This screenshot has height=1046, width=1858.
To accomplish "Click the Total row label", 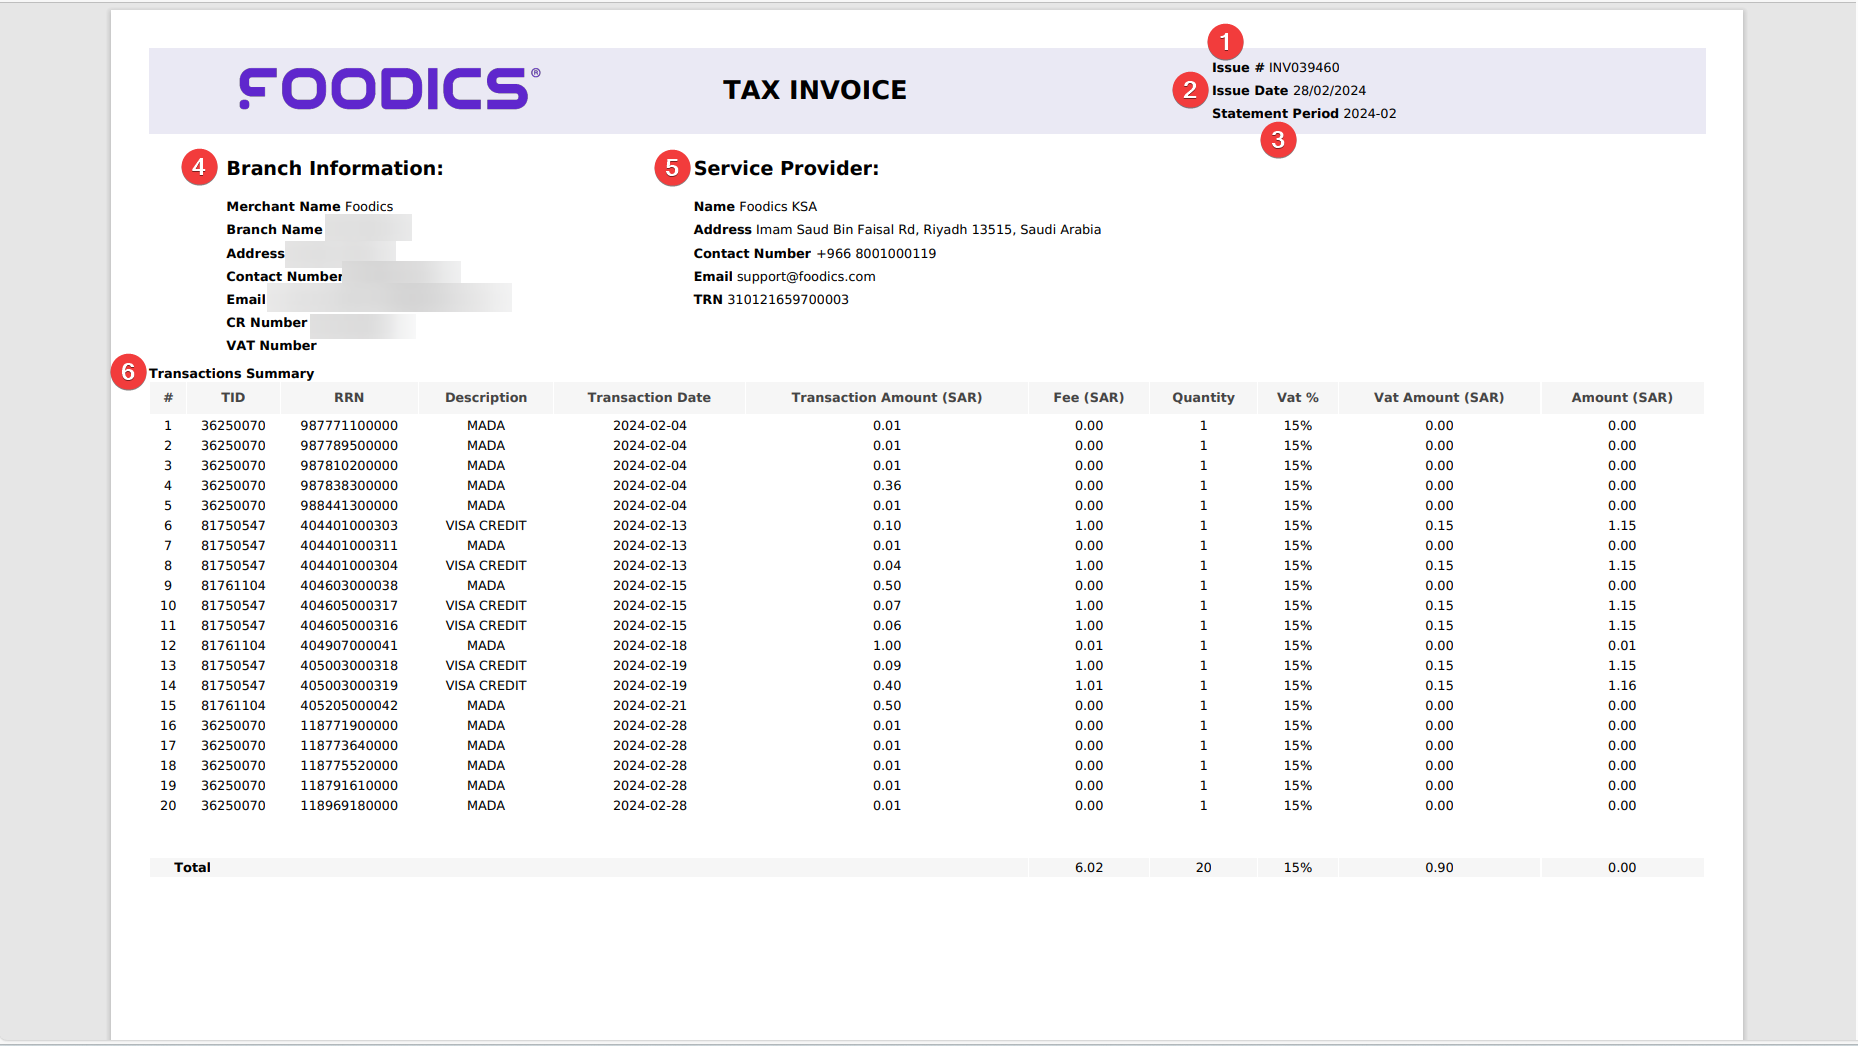I will coord(192,868).
